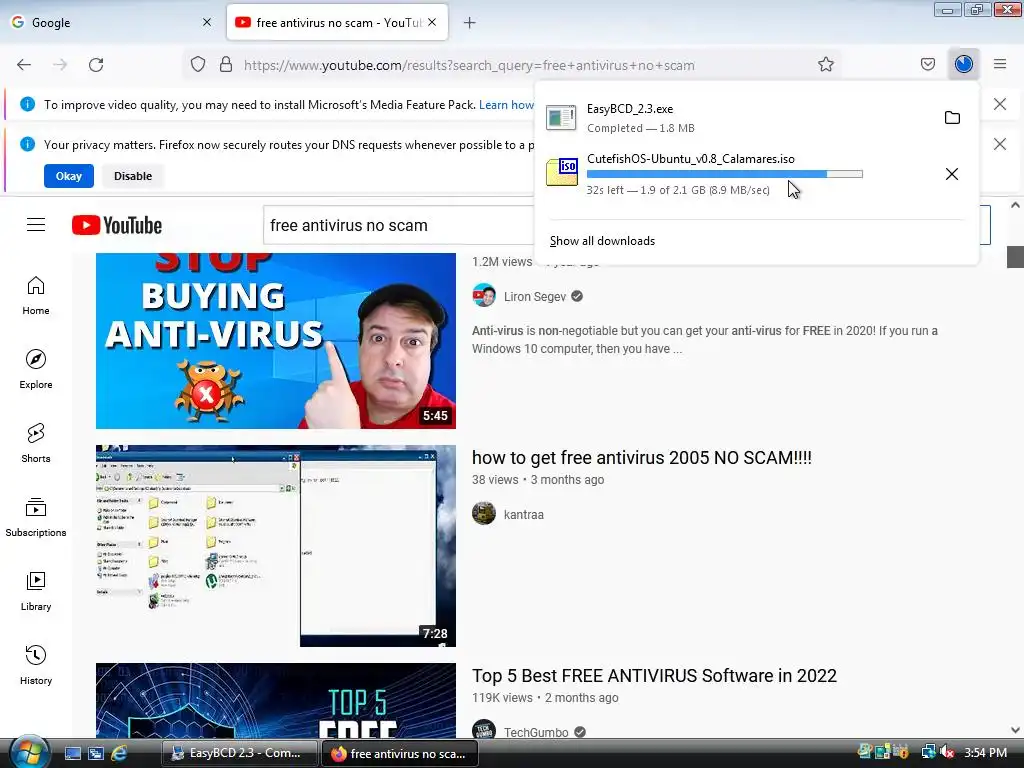Cancel the CutefishOS ISO download
This screenshot has height=768, width=1024.
pos(952,174)
